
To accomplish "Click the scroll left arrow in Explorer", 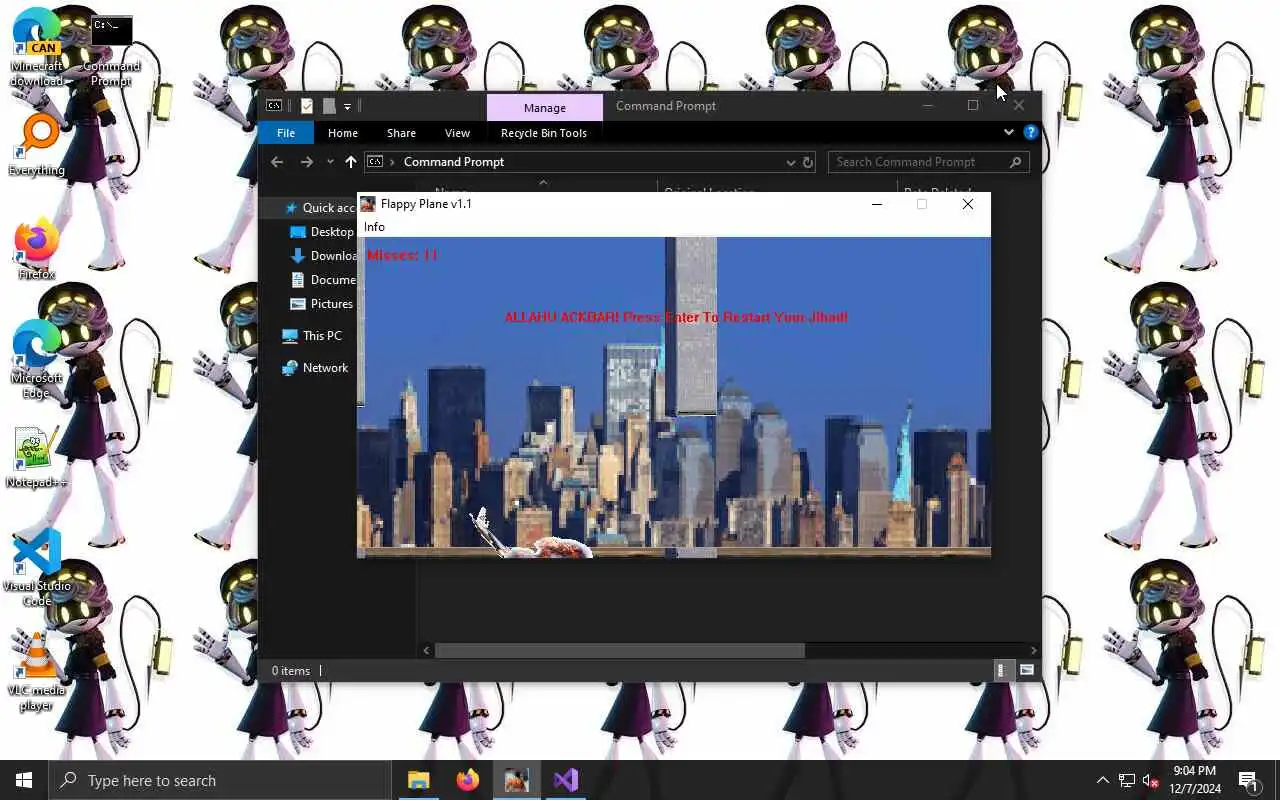I will (x=426, y=650).
